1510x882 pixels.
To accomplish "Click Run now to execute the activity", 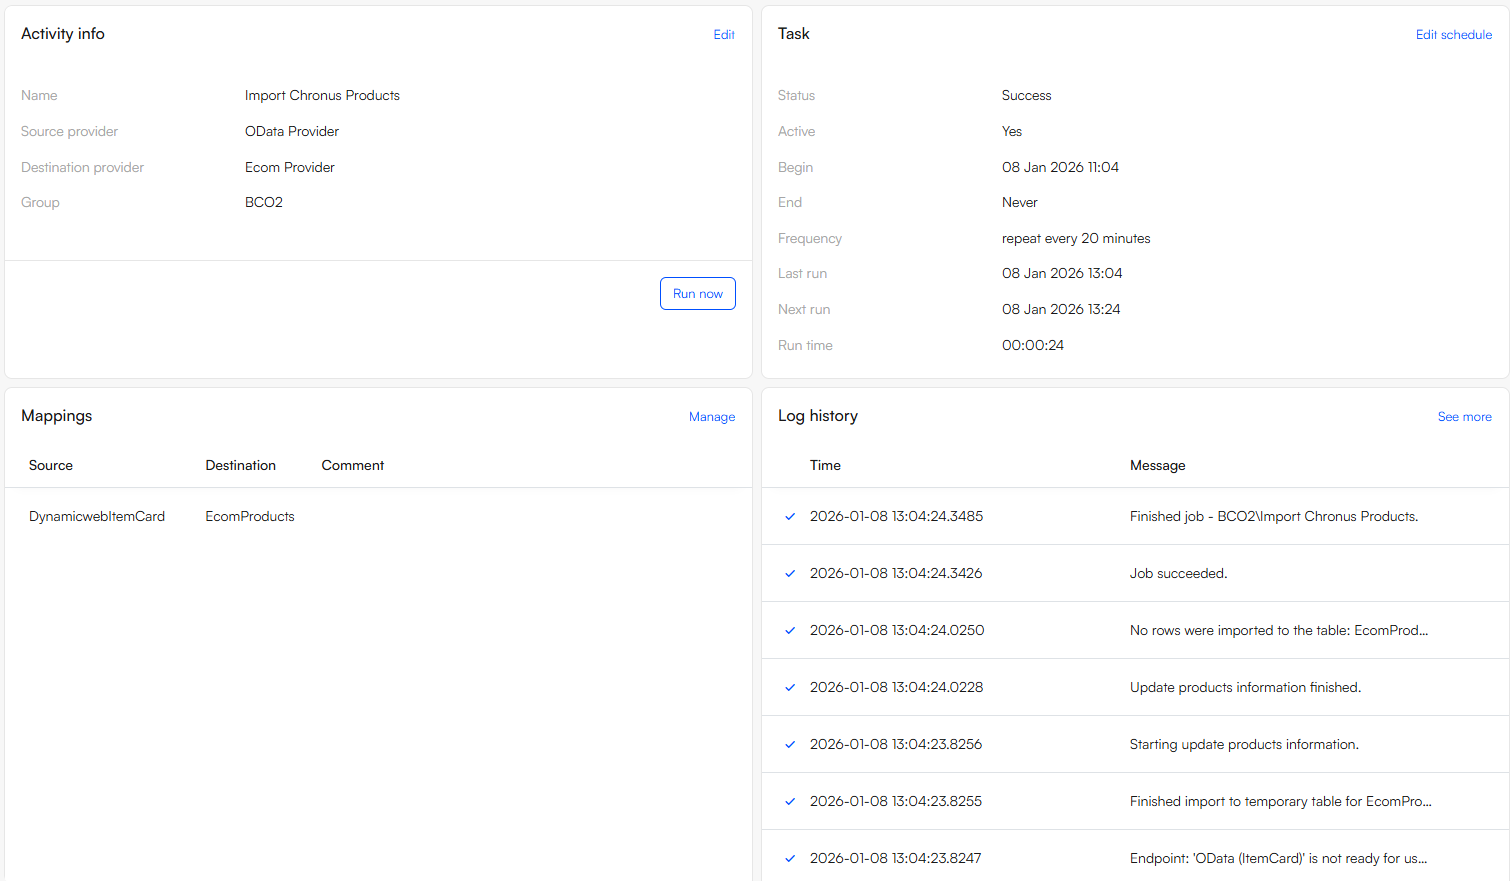I will pos(697,293).
